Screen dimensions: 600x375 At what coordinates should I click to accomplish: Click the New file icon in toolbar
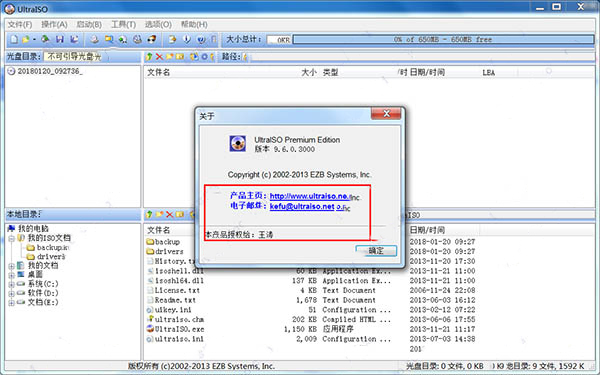[x=14, y=39]
